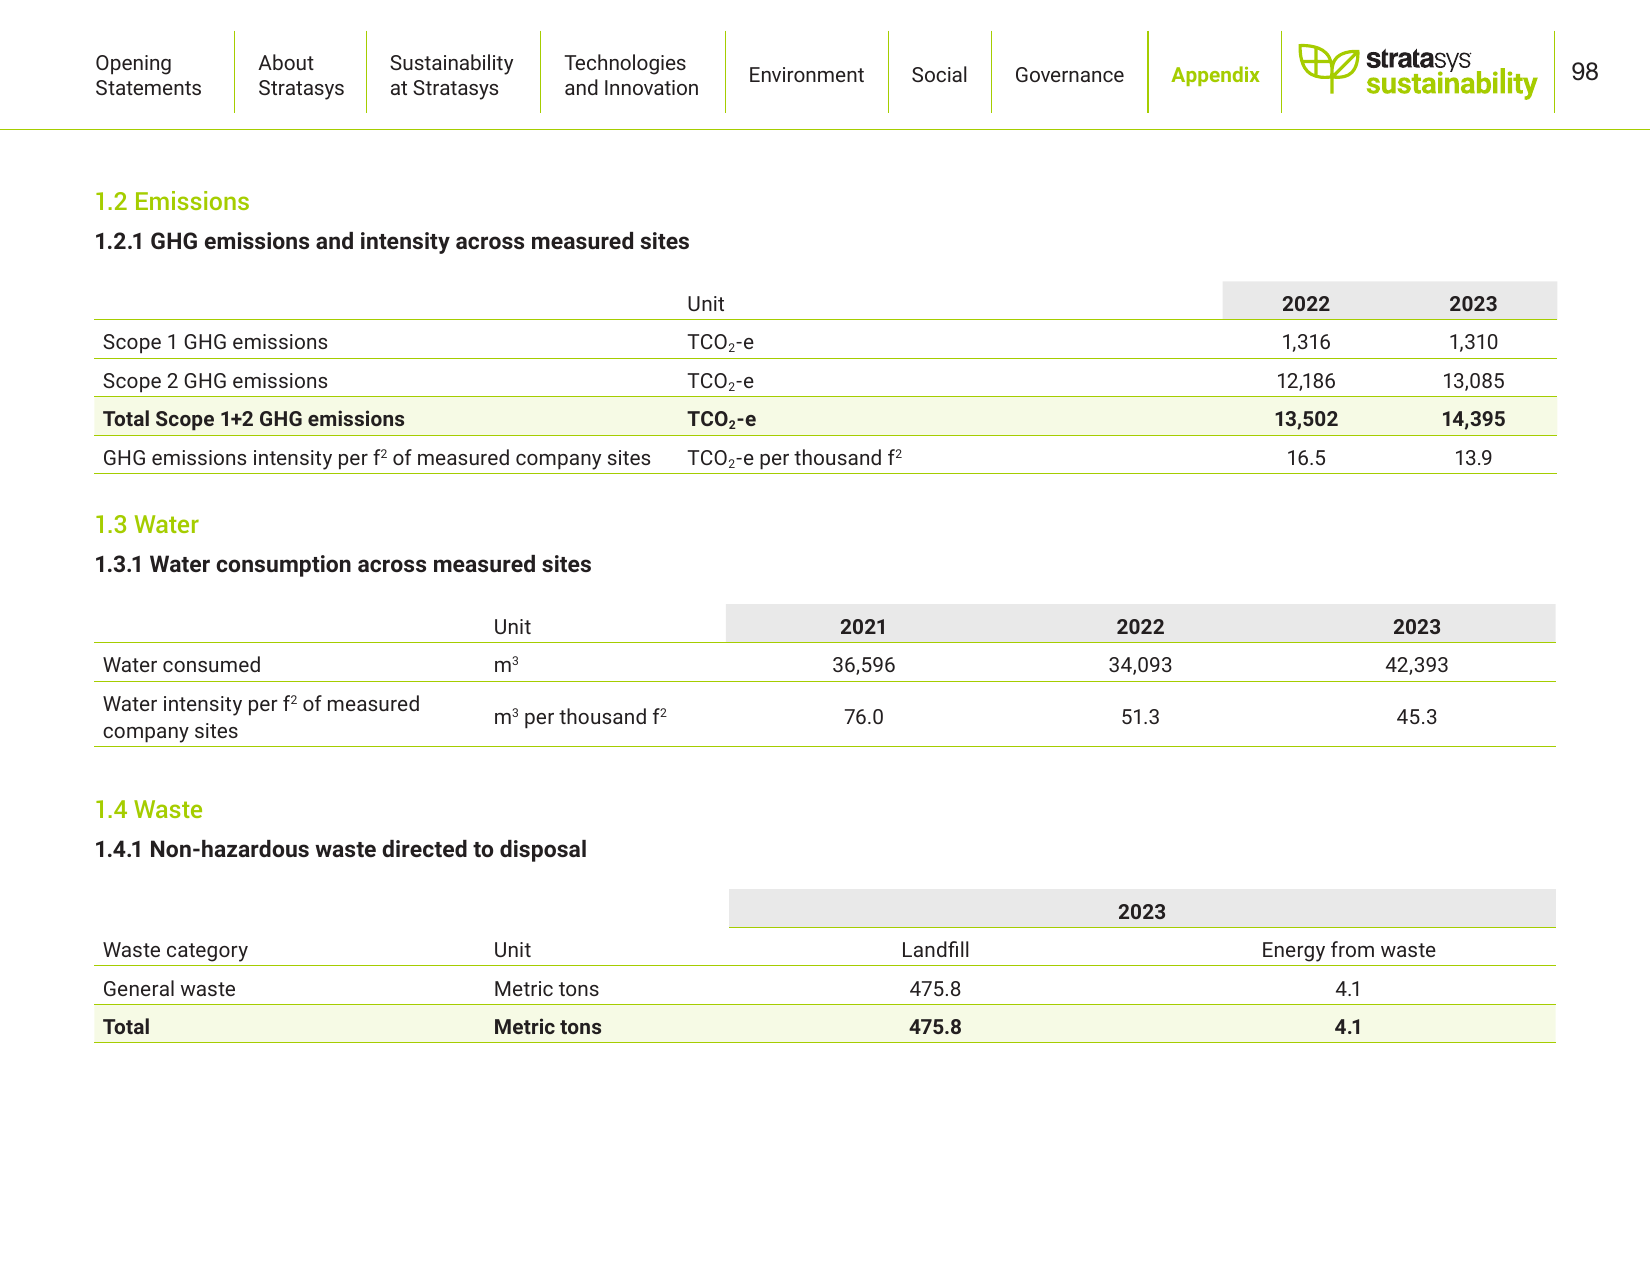Screen dimensions: 1650x1275
Task: Click the 12,186 Scope 2 value
Action: [1306, 381]
